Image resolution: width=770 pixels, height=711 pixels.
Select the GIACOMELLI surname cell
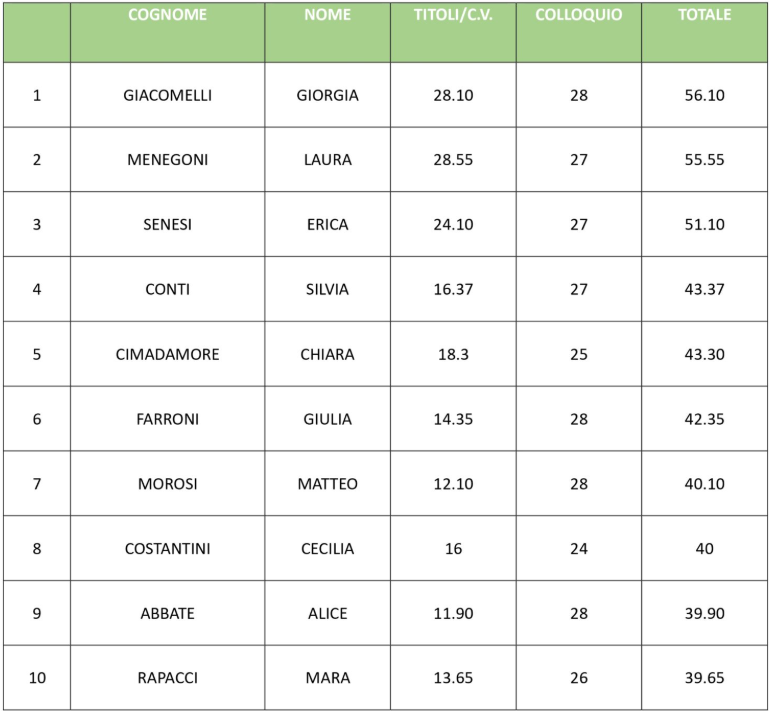point(167,95)
